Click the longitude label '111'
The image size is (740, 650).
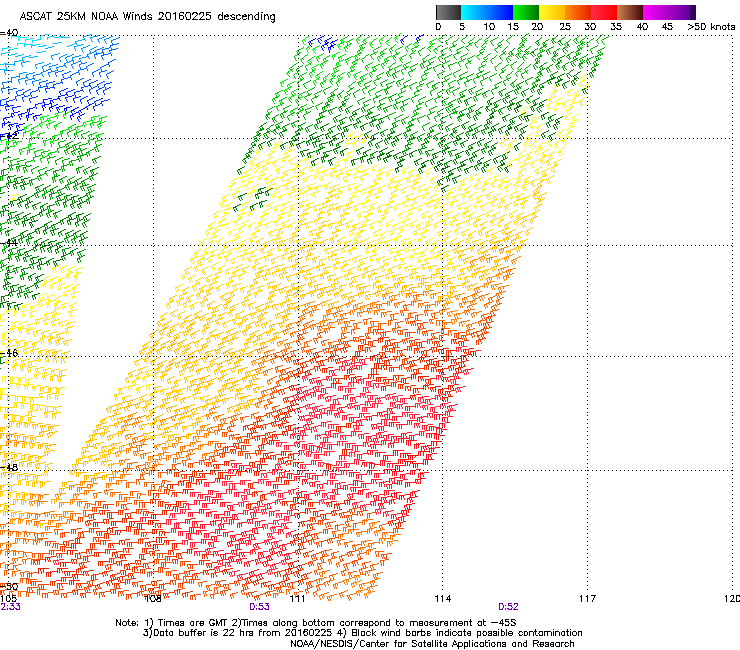pos(297,599)
